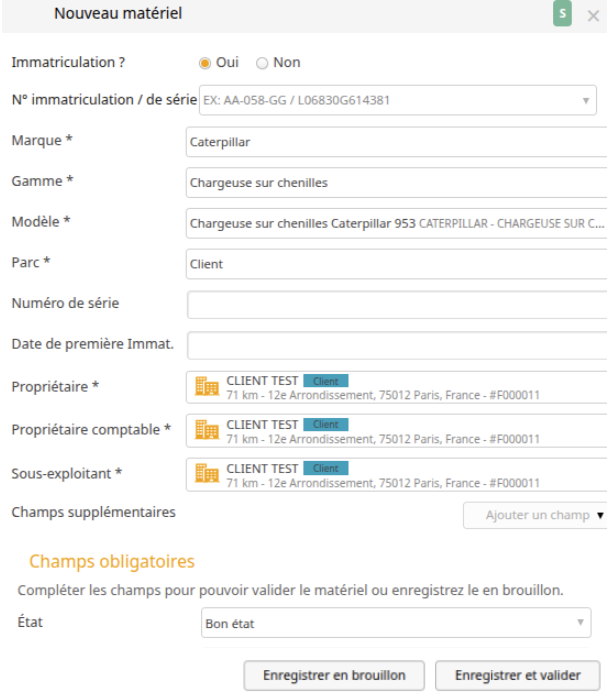Click Client tag in Propriétaire comptable field
This screenshot has height=699, width=615.
(x=326, y=424)
